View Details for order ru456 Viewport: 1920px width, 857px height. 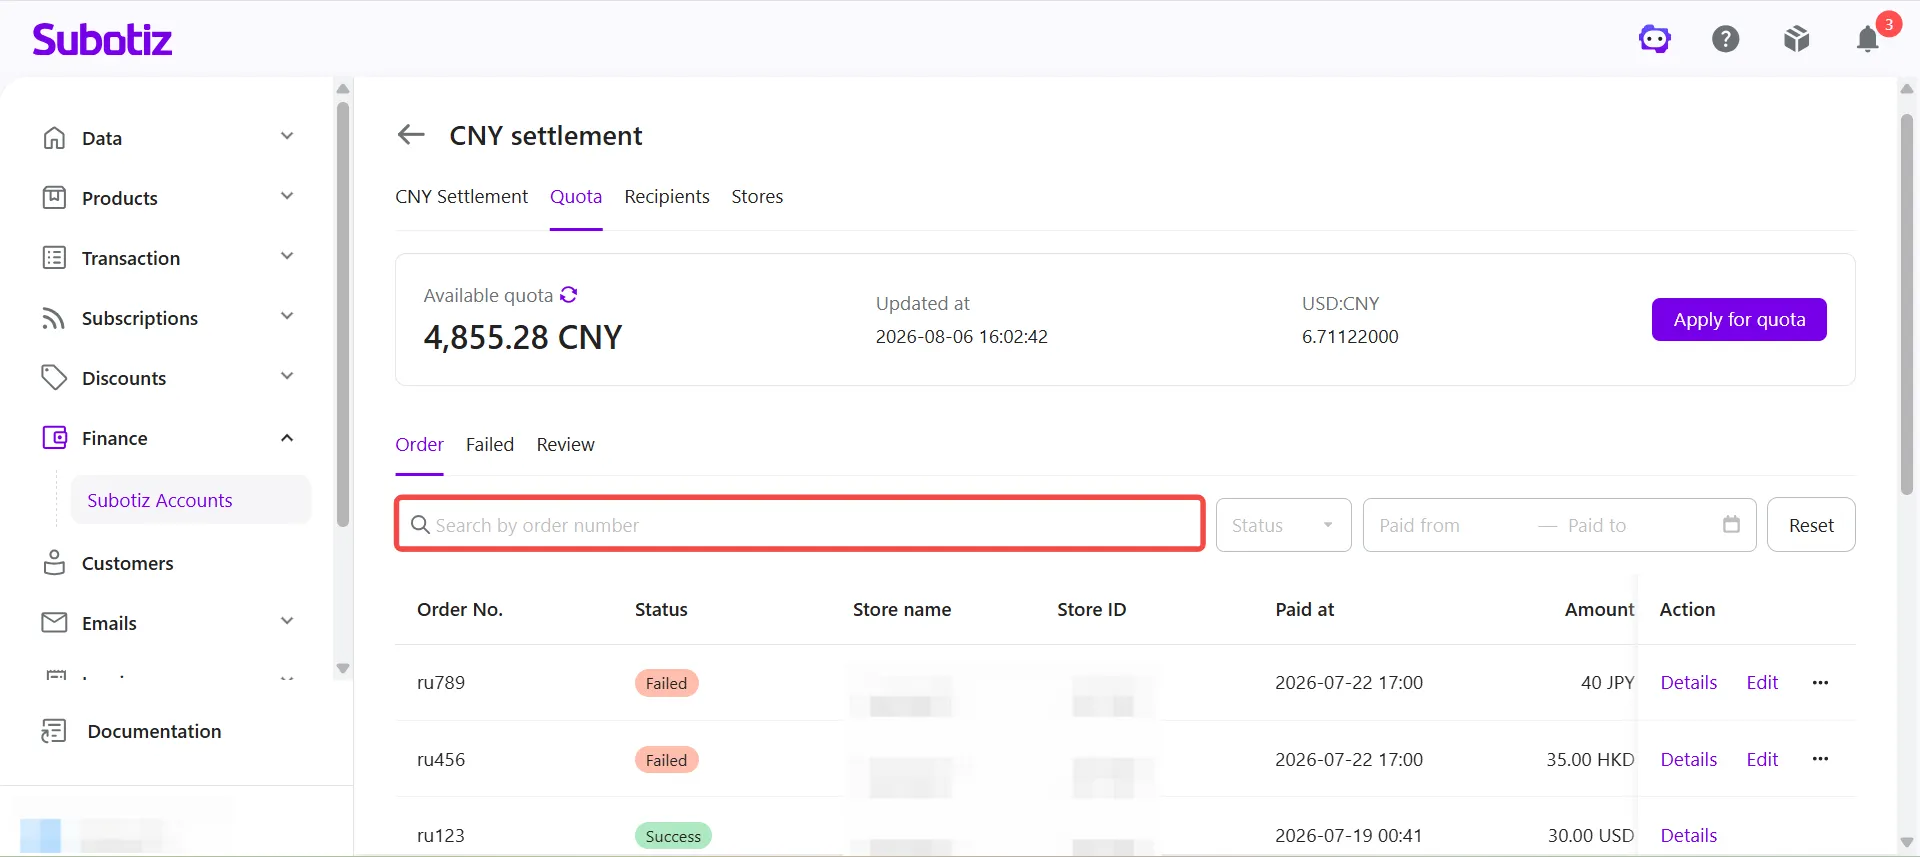coord(1689,759)
